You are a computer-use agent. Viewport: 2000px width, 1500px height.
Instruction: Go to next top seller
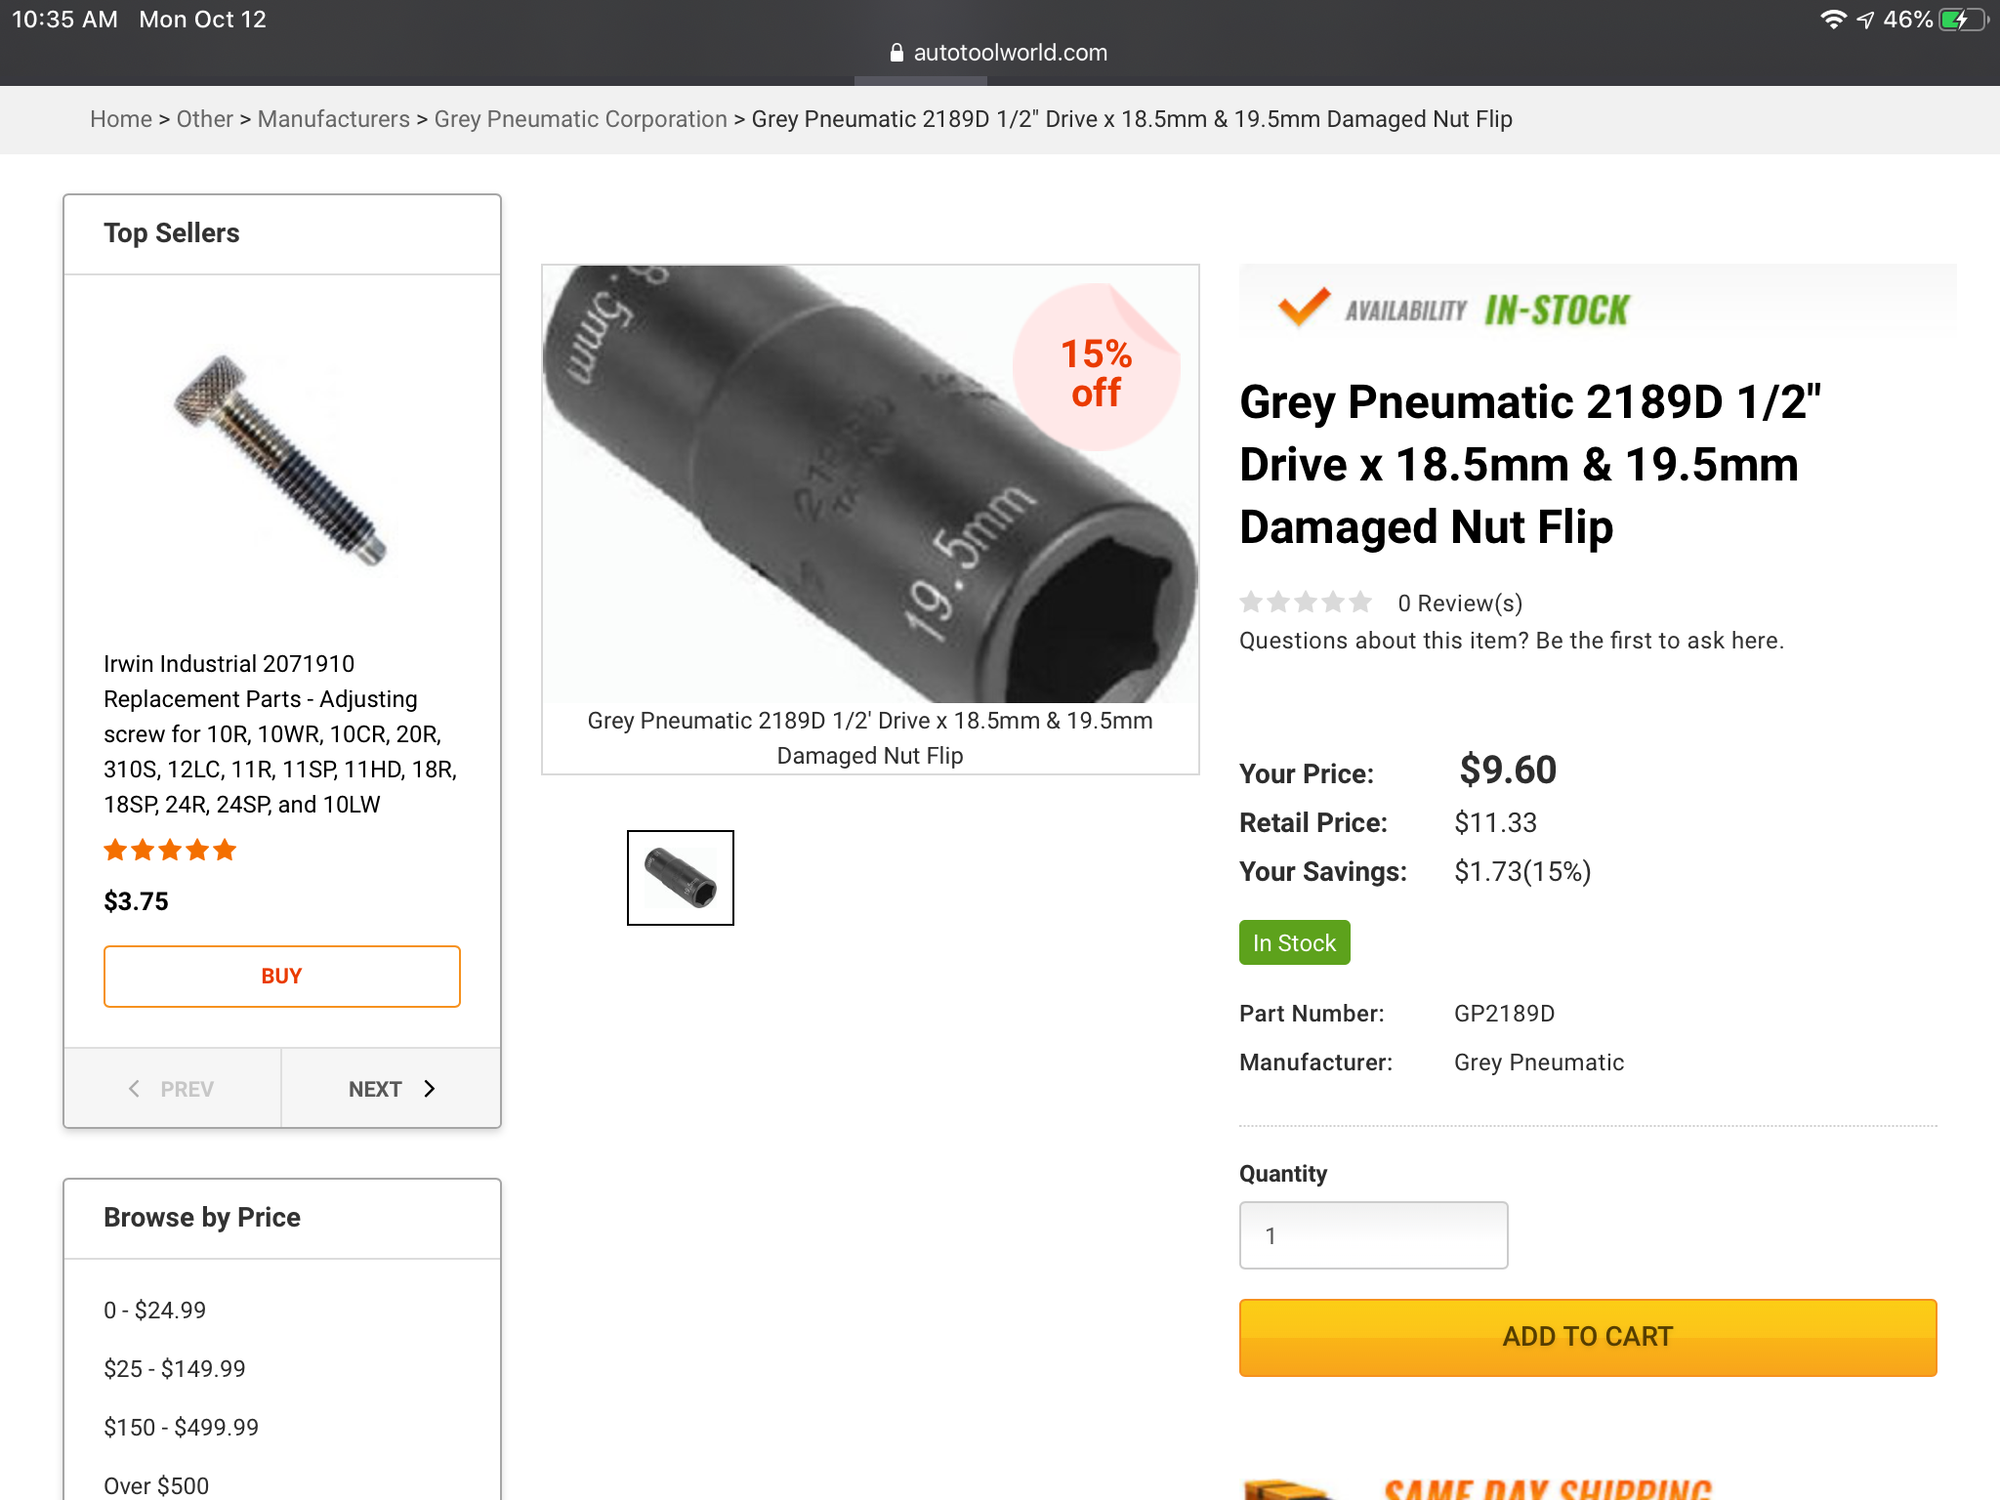click(391, 1089)
